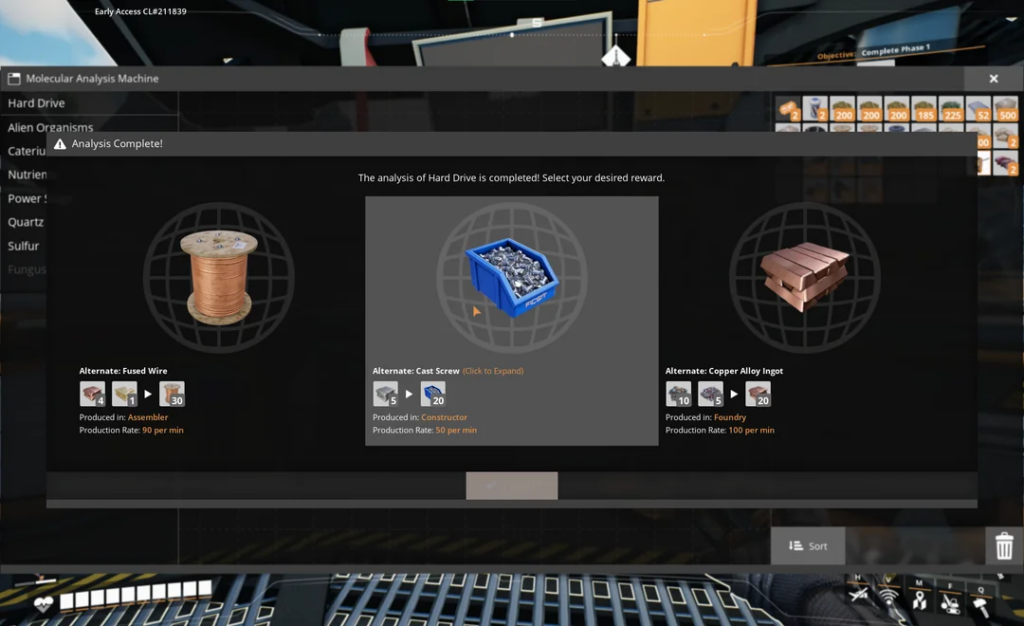Viewport: 1024px width, 626px height.
Task: Click the 'Alternate: Fused Wire' title text
Action: point(123,371)
